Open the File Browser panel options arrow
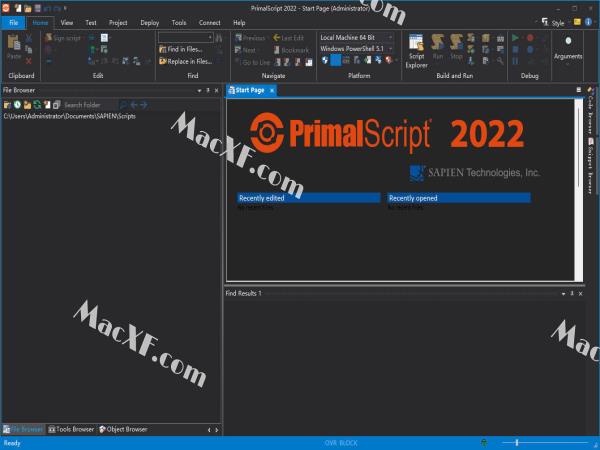 tap(199, 91)
